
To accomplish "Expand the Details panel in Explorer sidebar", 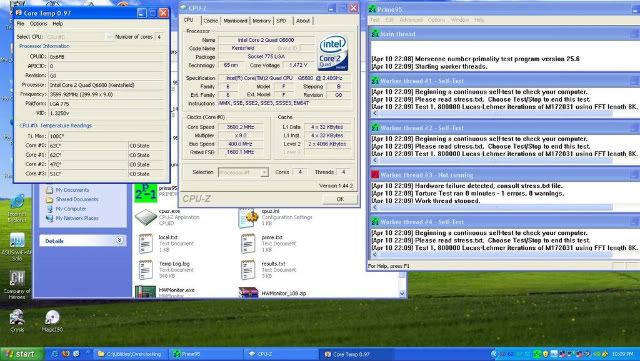I will [119, 241].
